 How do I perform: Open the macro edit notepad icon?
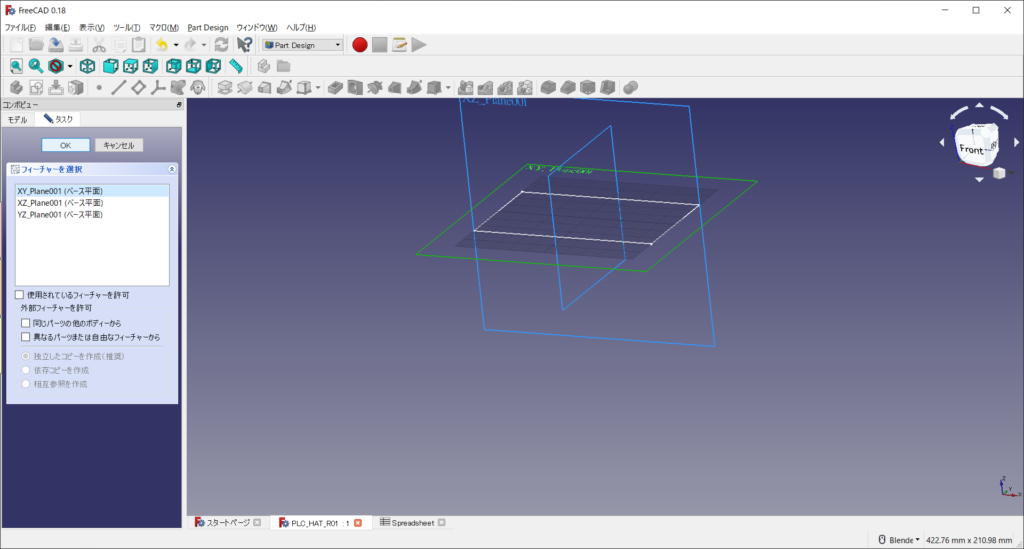pos(399,44)
